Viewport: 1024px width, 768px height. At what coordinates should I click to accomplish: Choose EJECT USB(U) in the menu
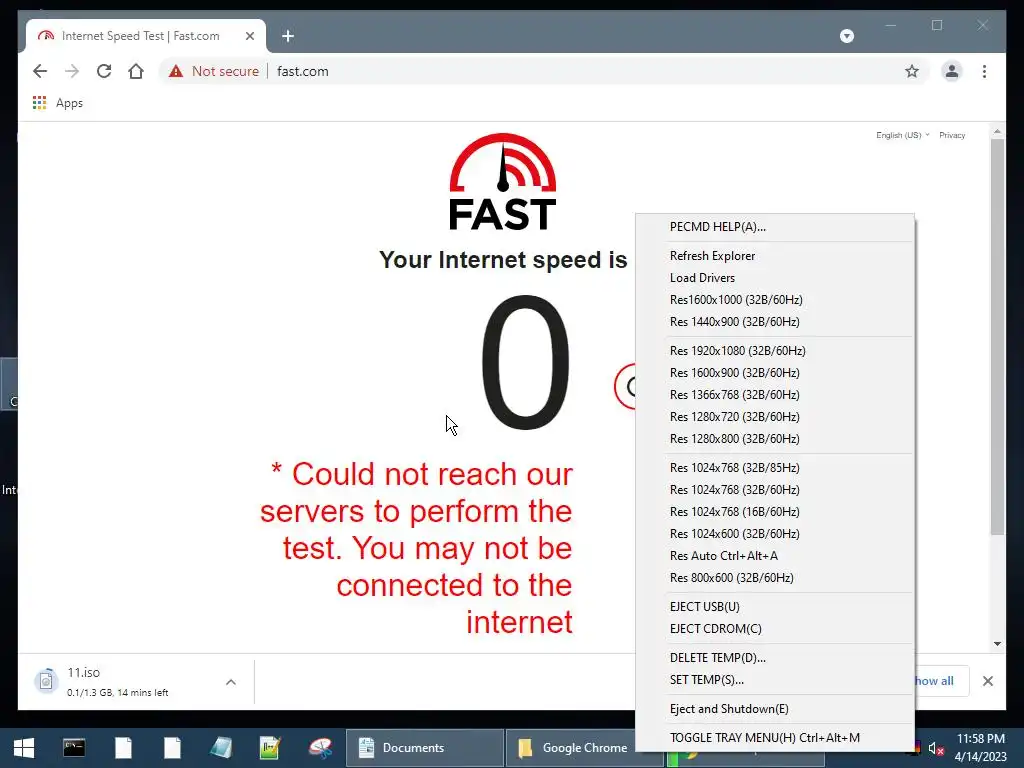click(775, 607)
